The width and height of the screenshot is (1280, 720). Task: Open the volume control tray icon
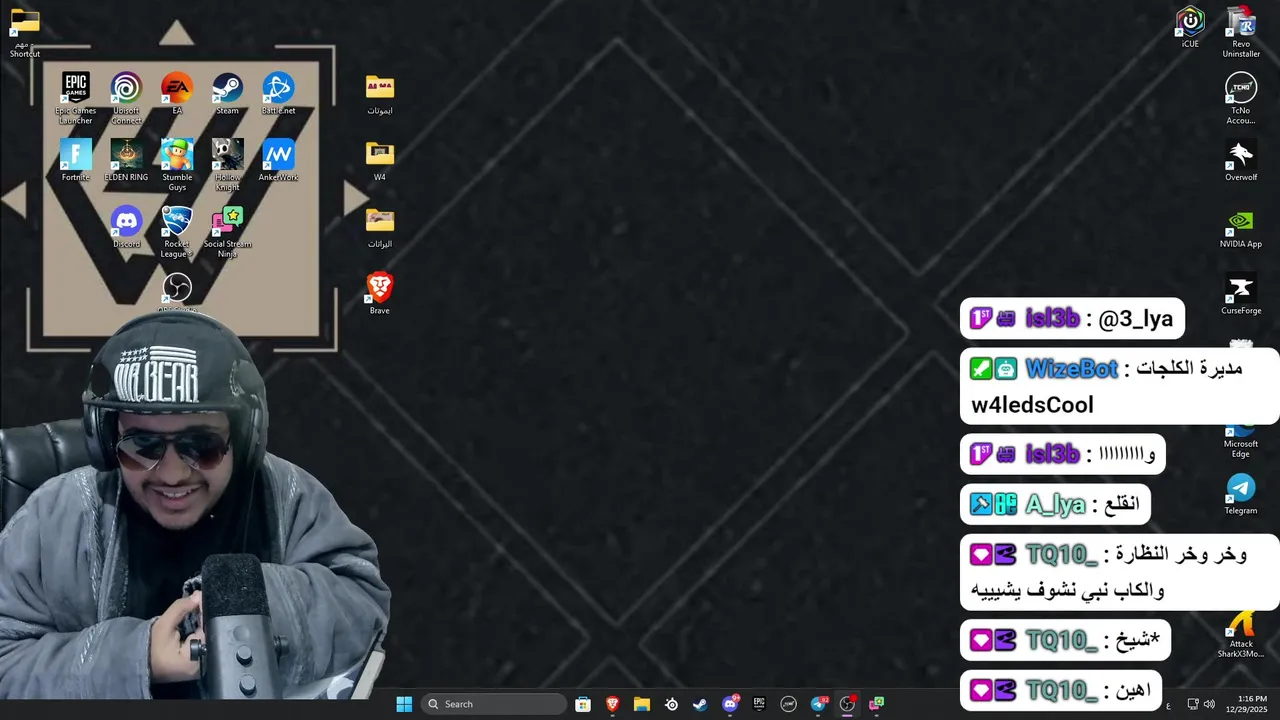[1209, 704]
